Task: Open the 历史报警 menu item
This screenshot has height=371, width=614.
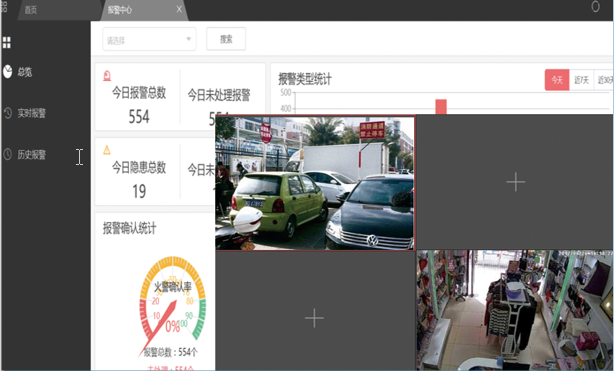Action: point(31,155)
